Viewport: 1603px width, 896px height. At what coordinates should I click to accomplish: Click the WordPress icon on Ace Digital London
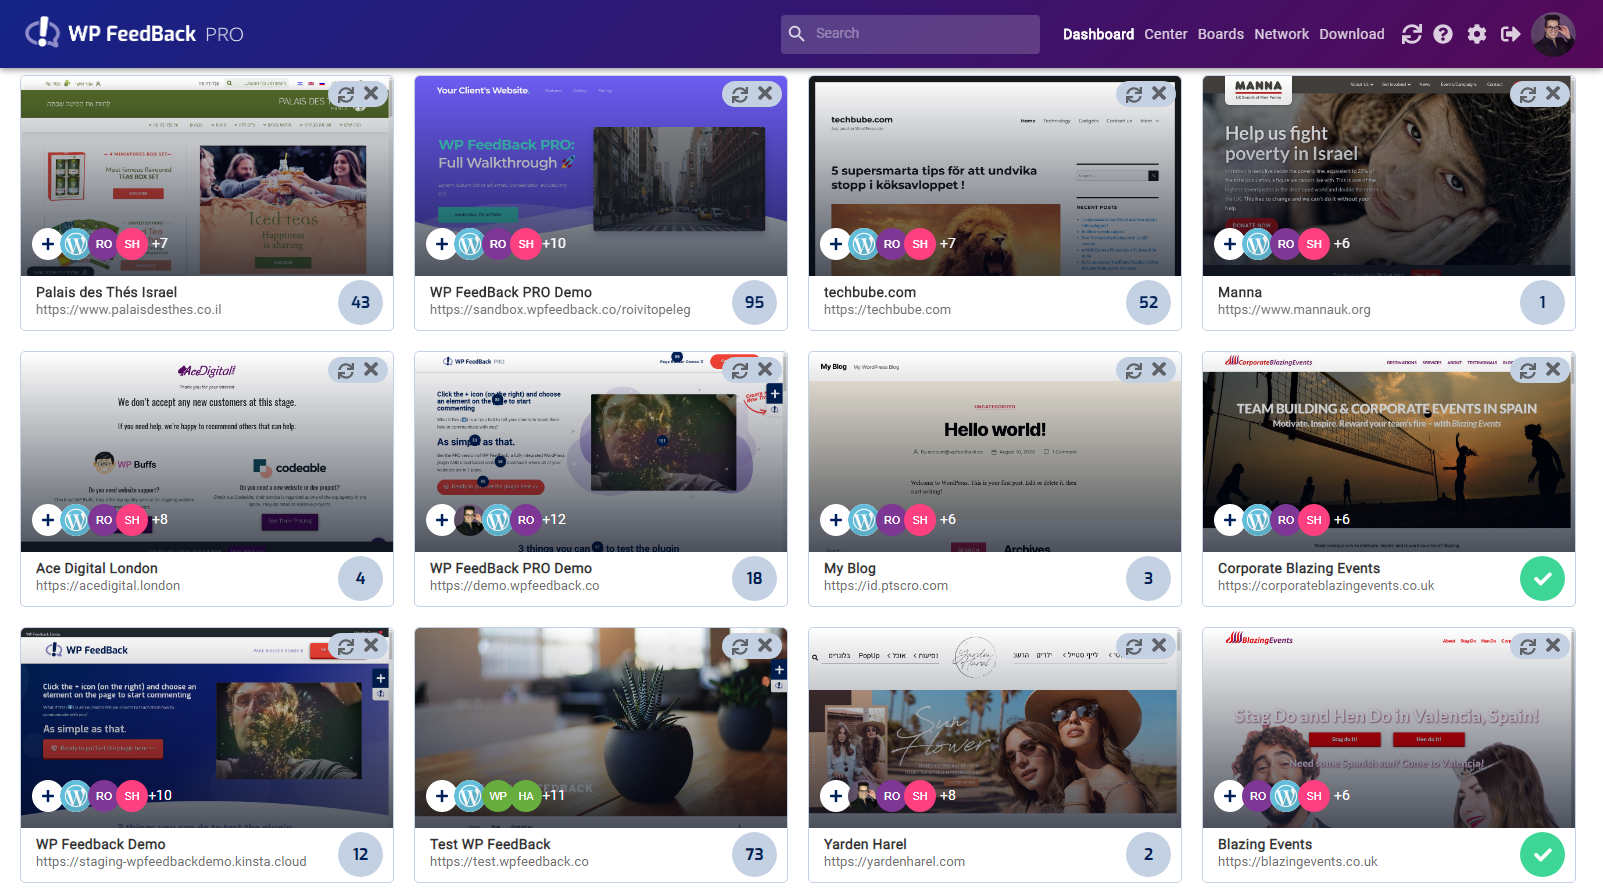tap(76, 519)
